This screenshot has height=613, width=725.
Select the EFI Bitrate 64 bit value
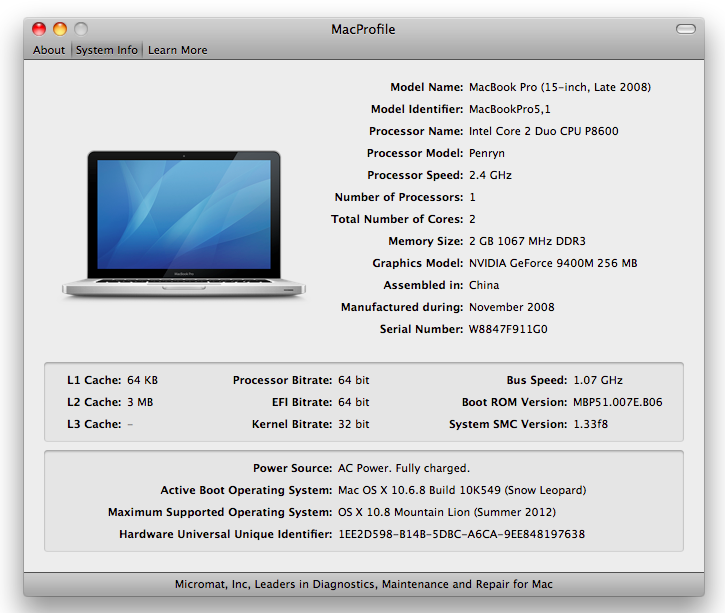[x=354, y=402]
